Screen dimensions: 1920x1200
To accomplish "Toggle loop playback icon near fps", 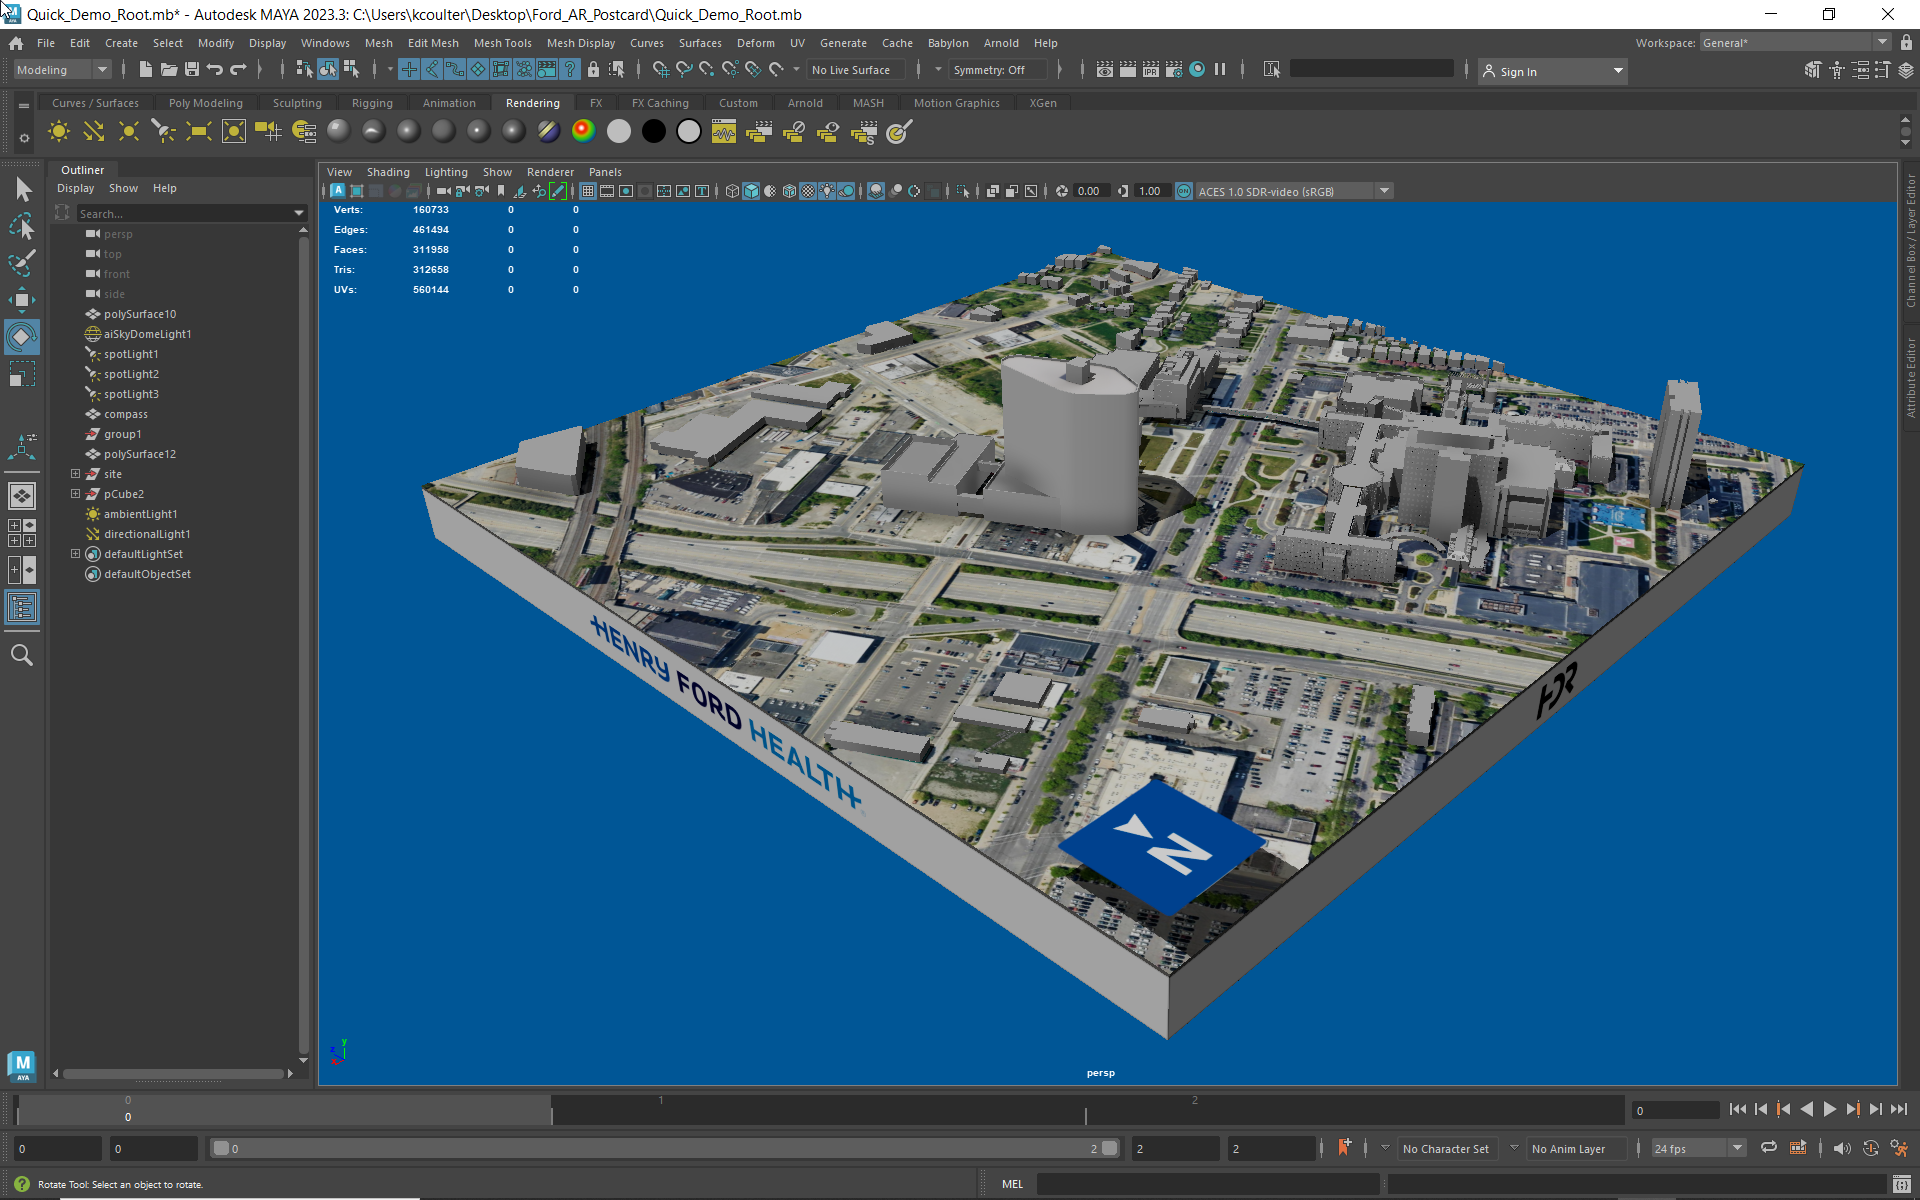I will click(1769, 1149).
